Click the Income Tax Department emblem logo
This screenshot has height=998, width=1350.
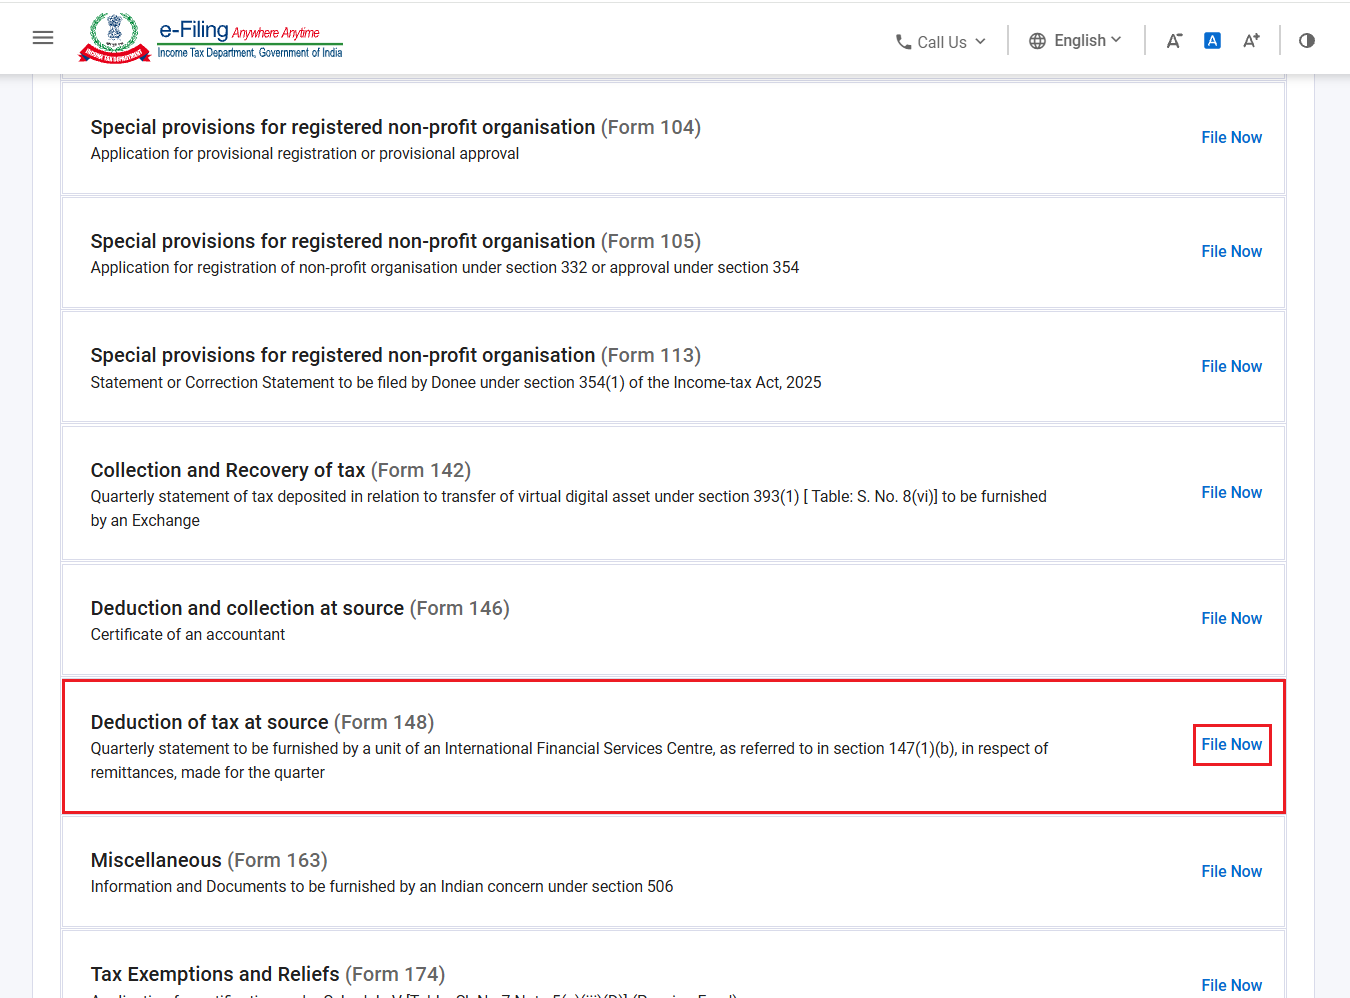[x=114, y=38]
